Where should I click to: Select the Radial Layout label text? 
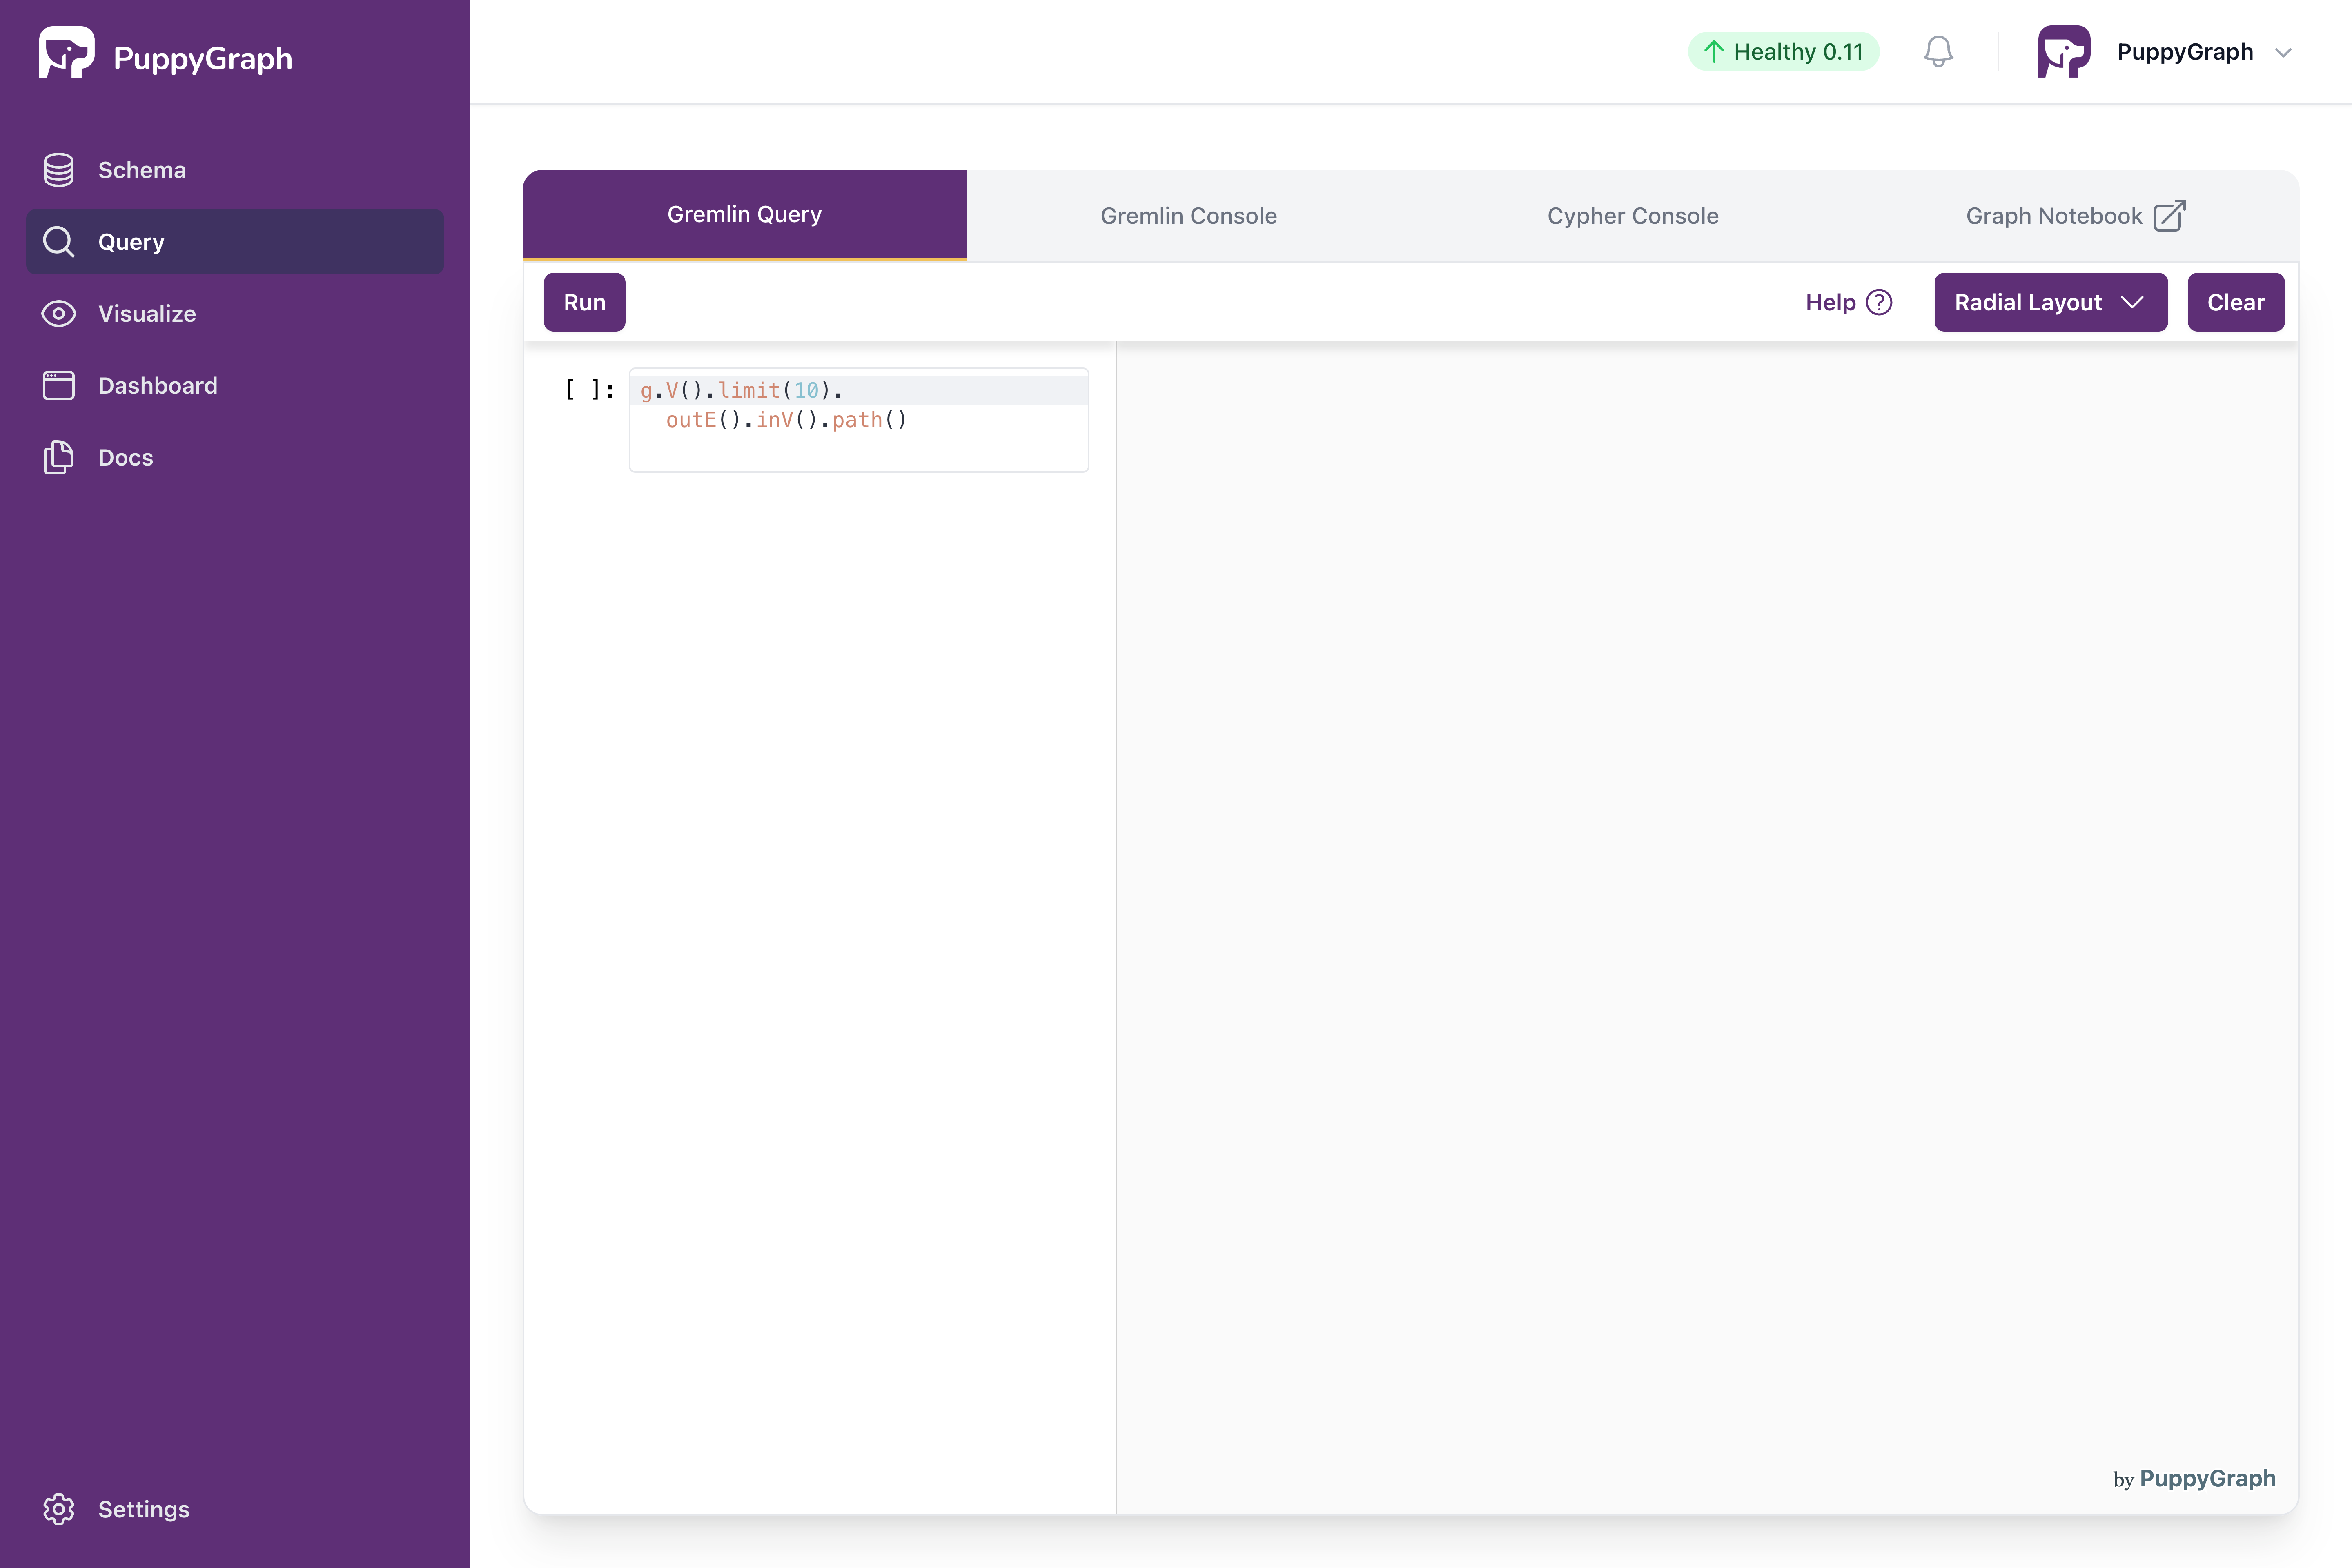pos(2028,301)
